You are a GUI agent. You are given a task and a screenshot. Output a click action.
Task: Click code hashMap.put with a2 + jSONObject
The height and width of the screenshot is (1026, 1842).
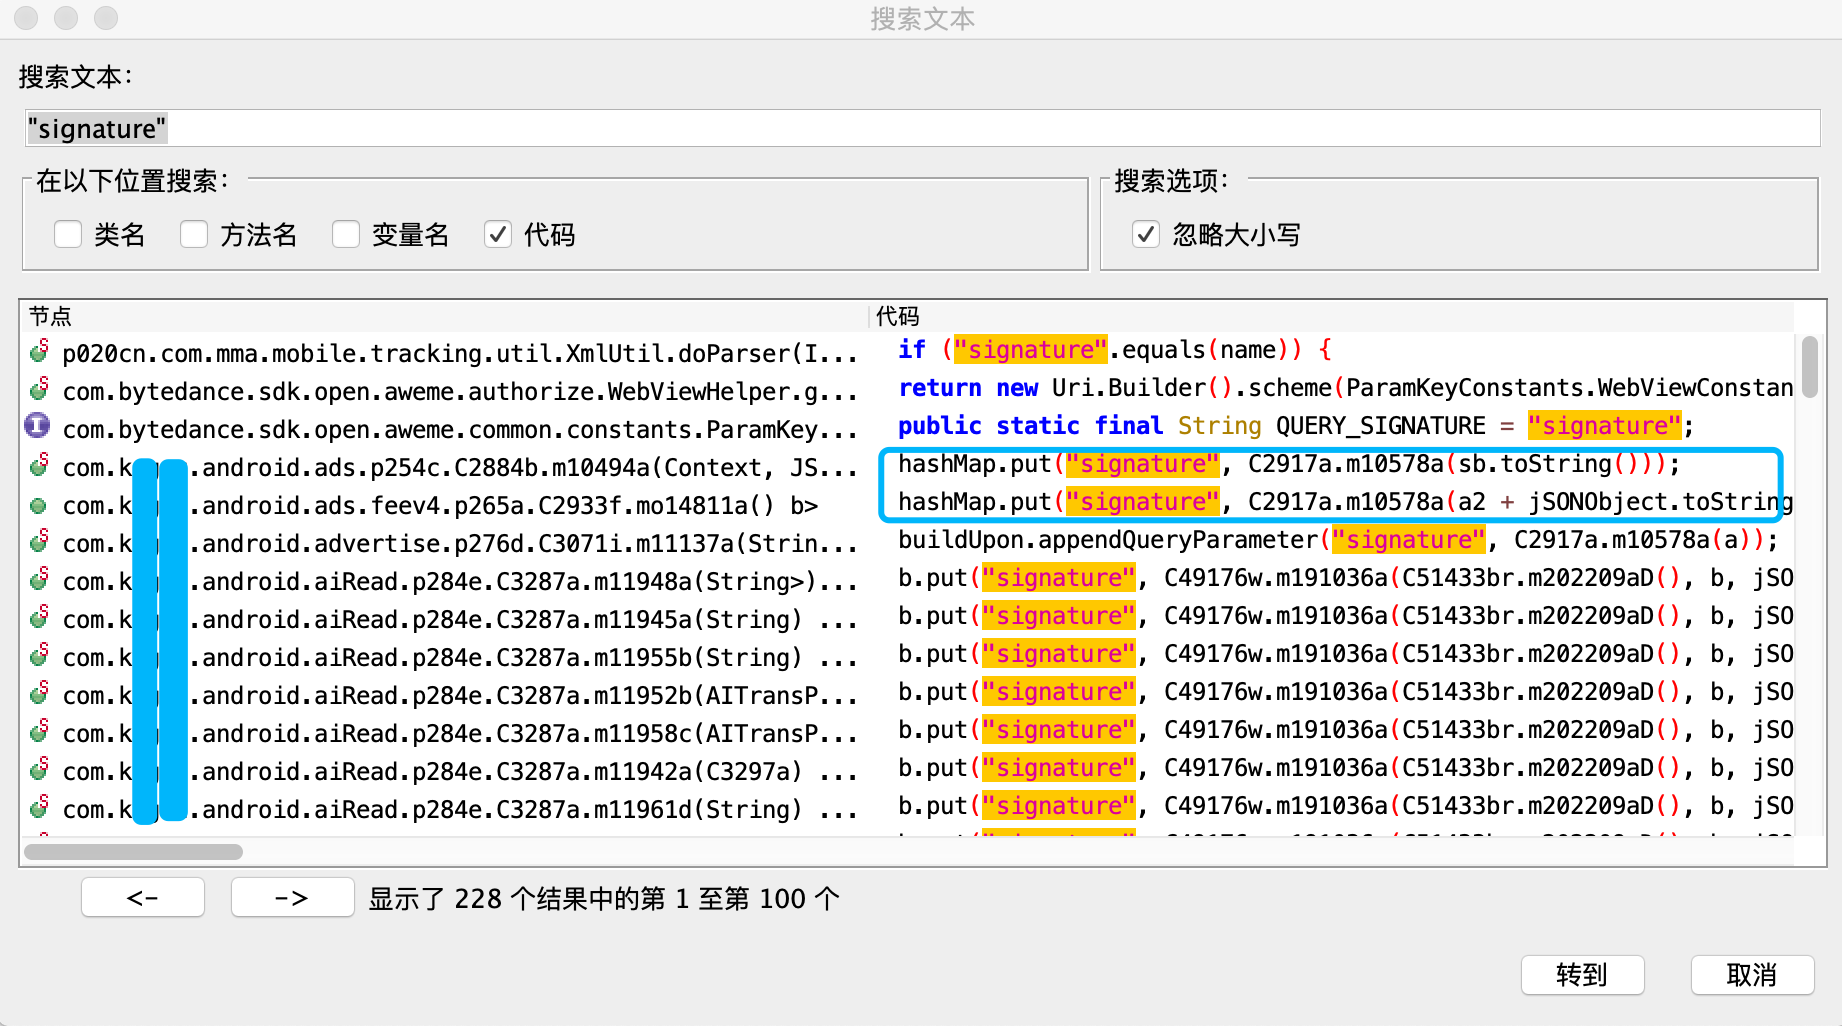[x=1345, y=502]
